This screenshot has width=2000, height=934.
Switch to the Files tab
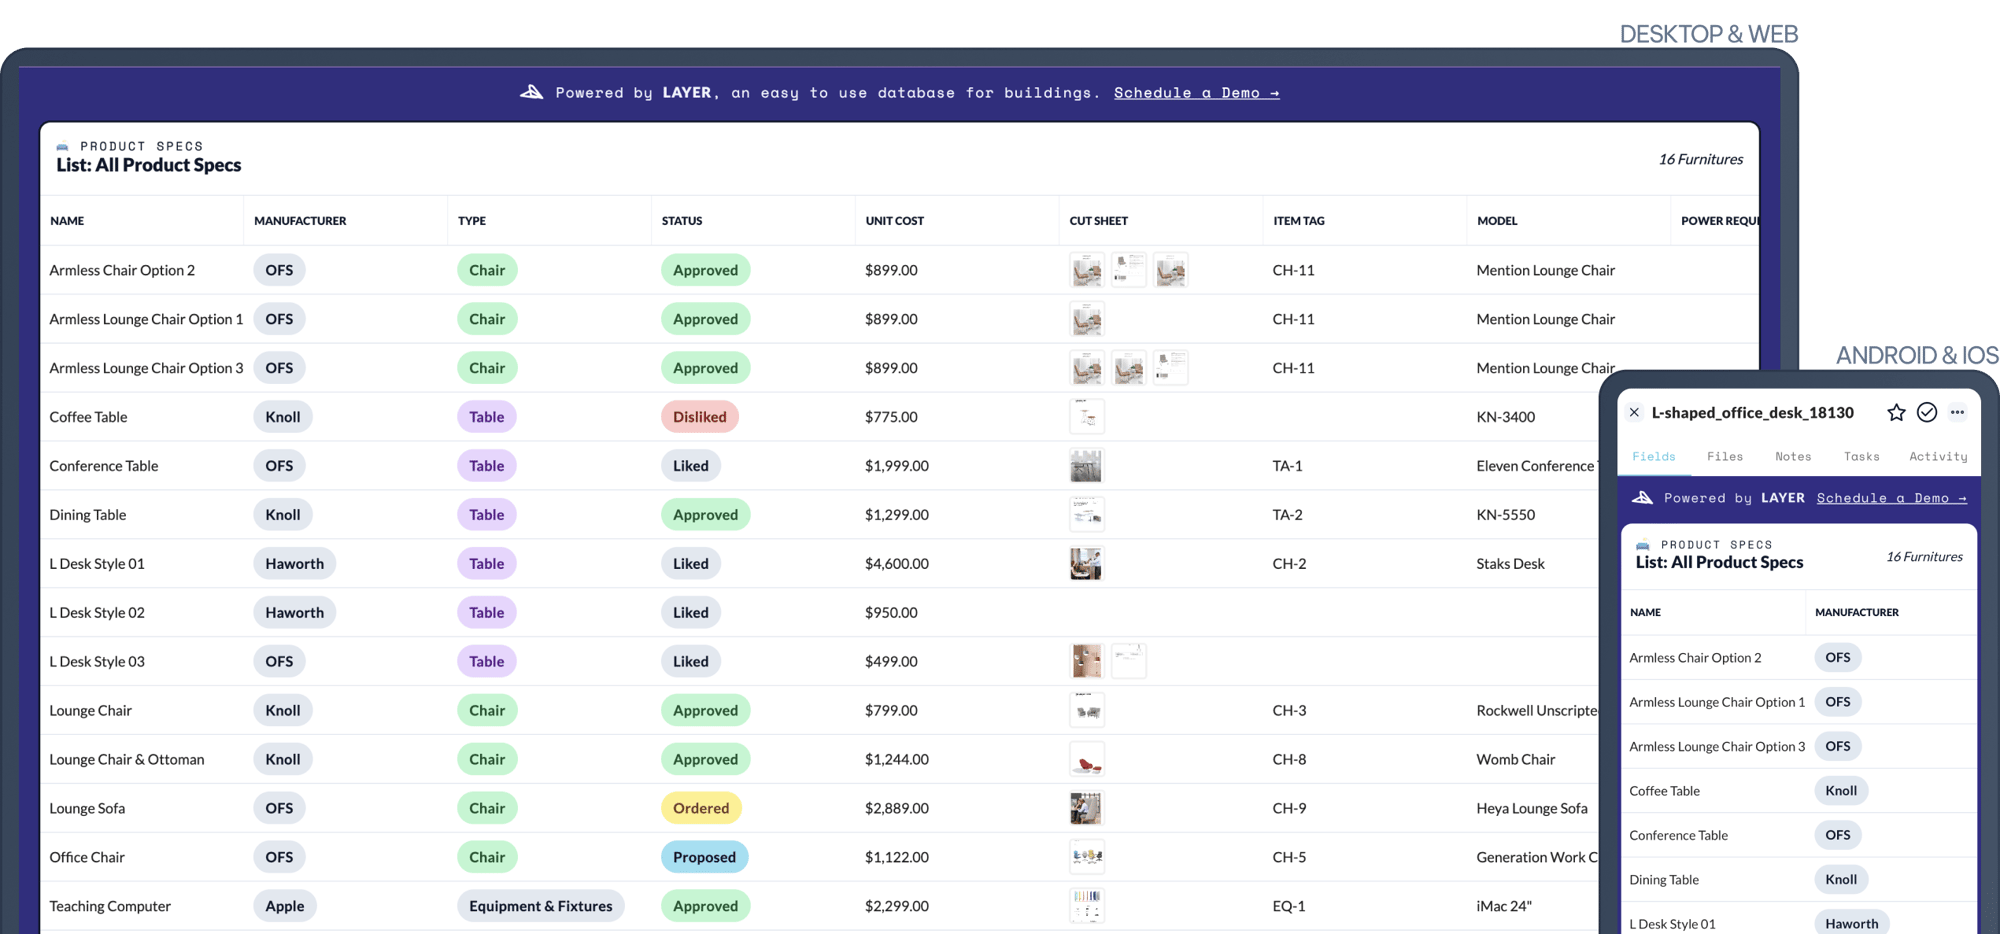point(1725,456)
